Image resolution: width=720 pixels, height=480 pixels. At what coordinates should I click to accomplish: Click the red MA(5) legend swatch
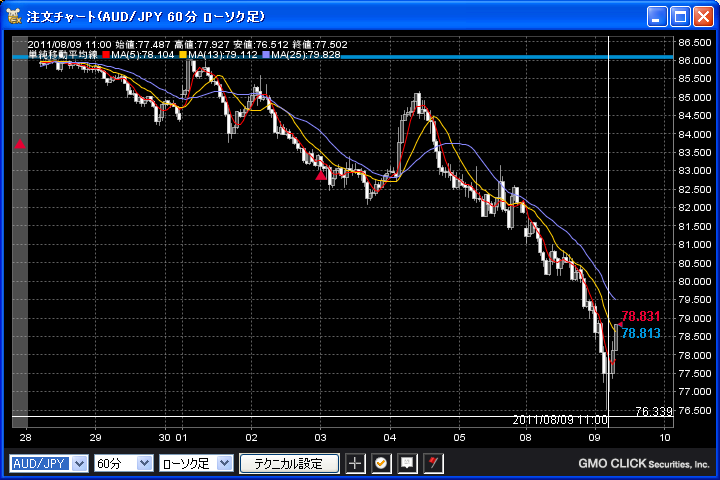[106, 55]
